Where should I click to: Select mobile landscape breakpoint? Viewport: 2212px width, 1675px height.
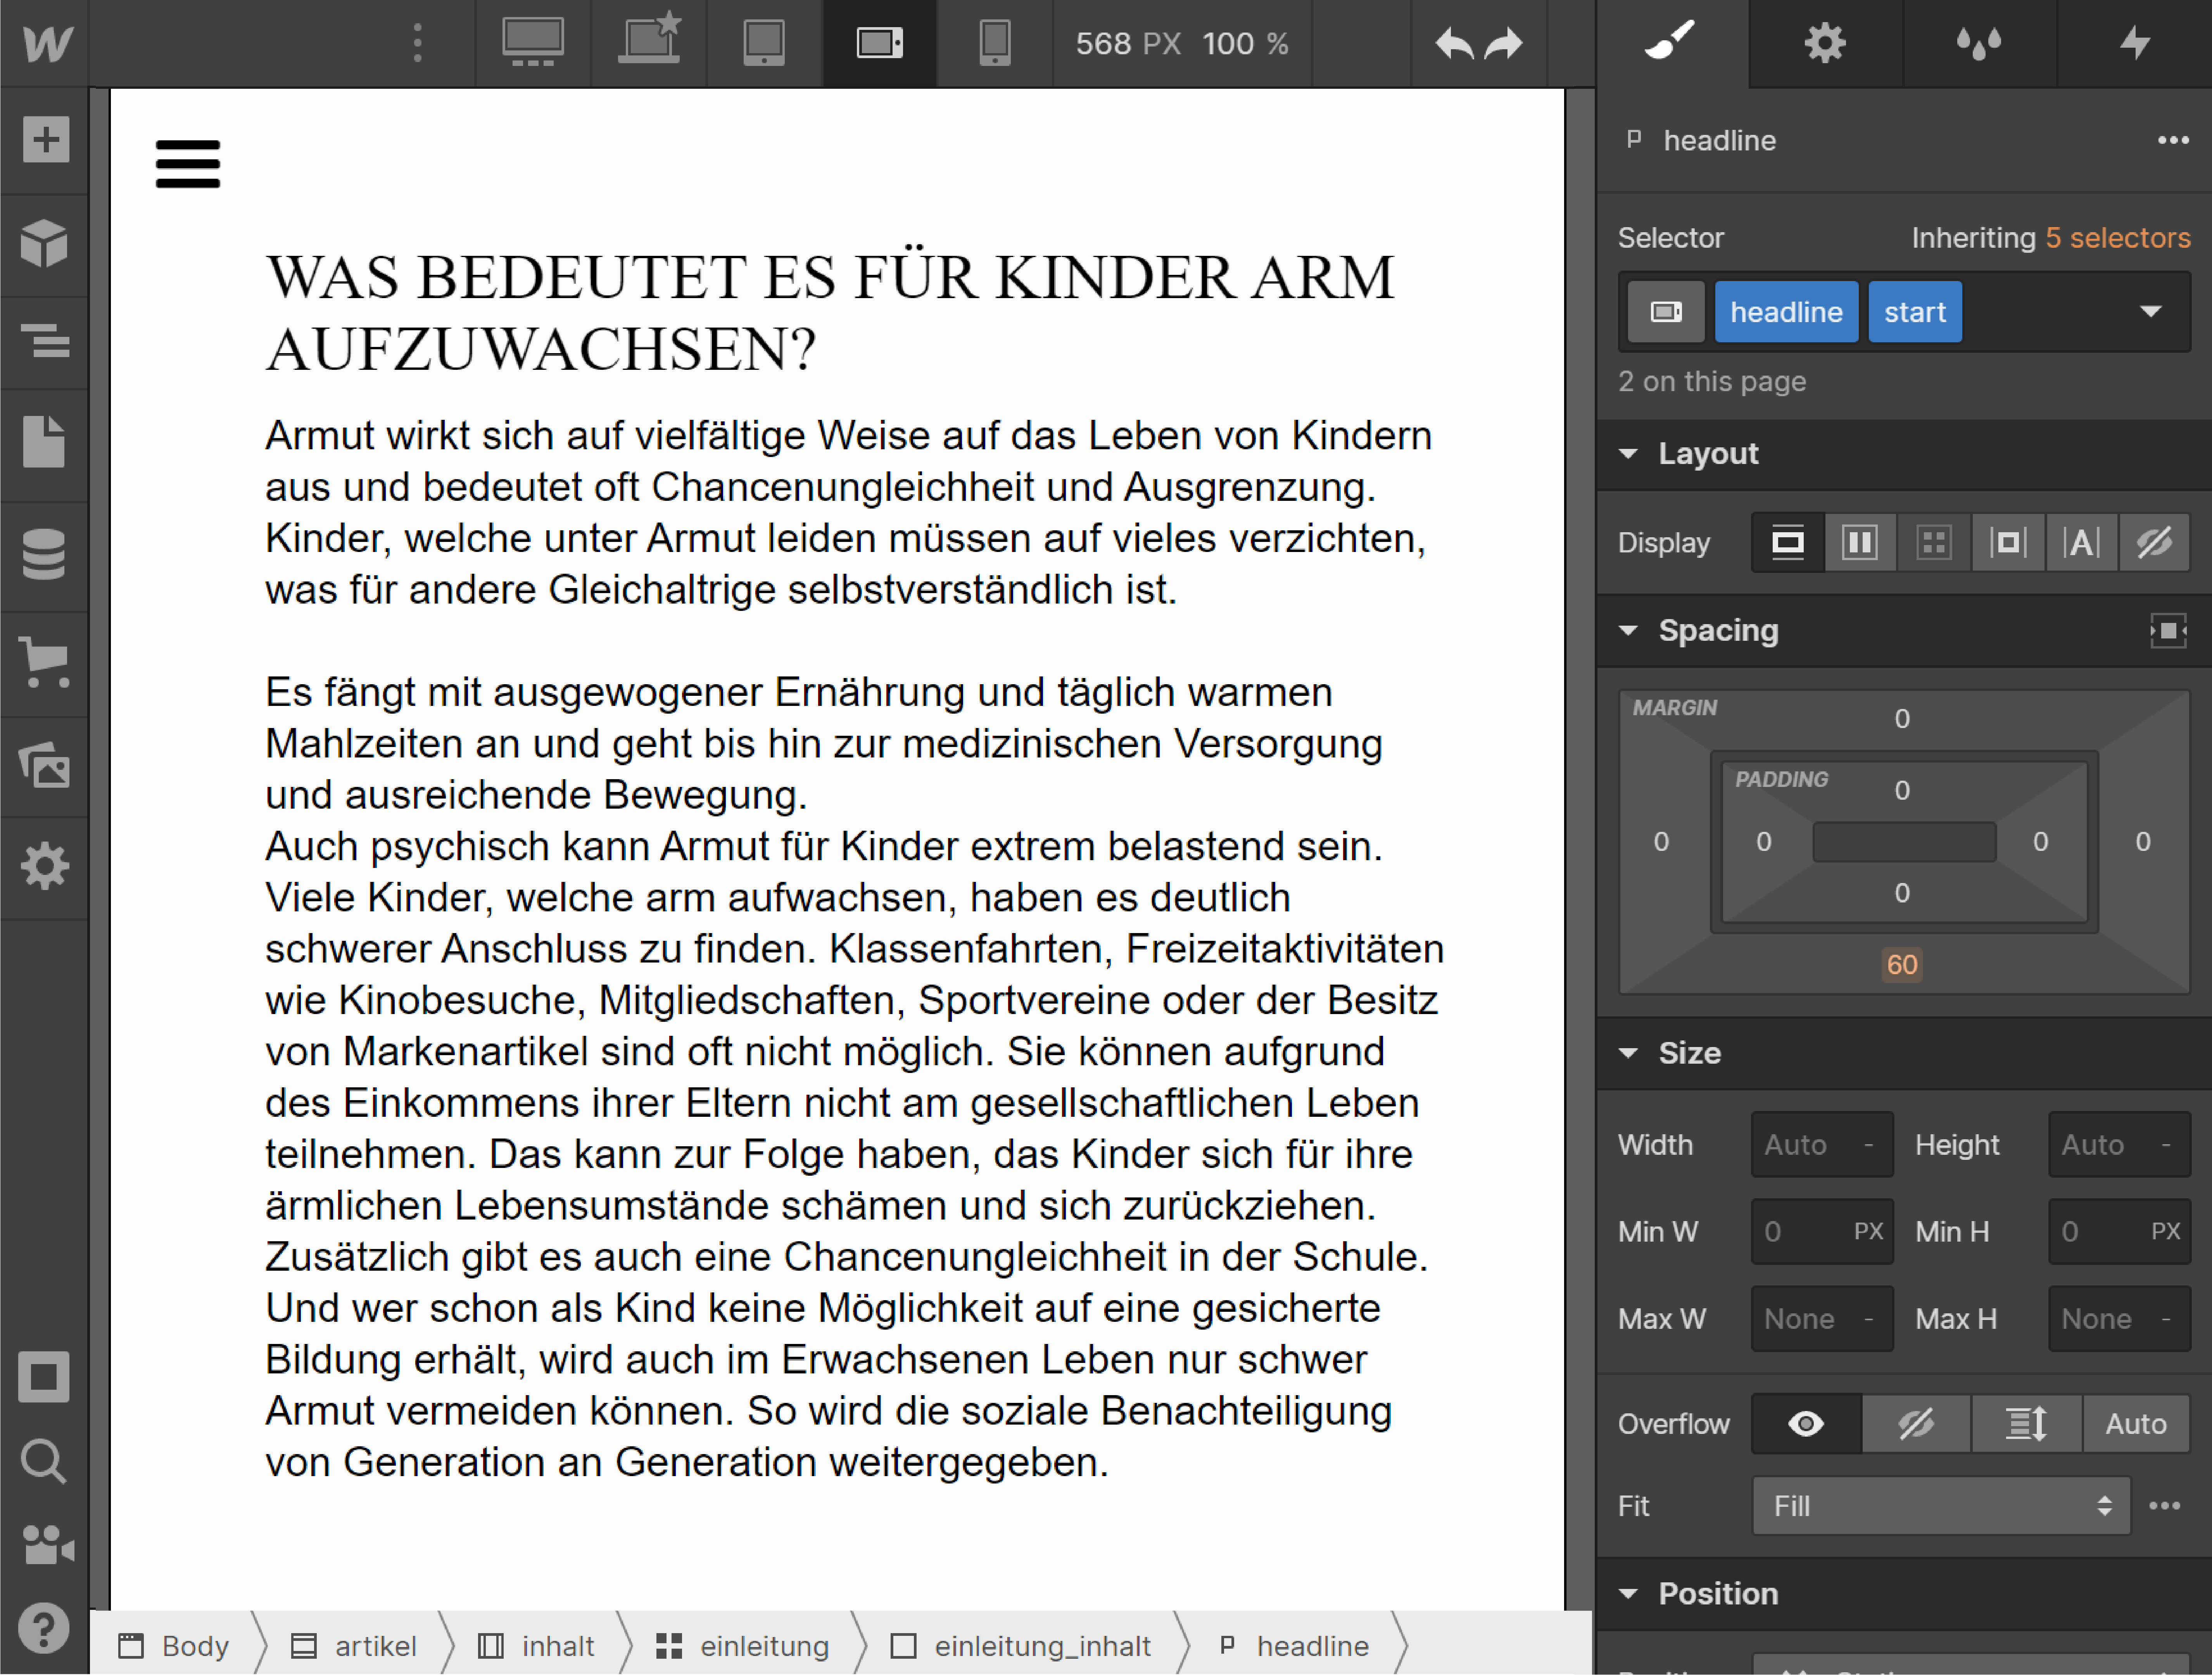tap(880, 43)
